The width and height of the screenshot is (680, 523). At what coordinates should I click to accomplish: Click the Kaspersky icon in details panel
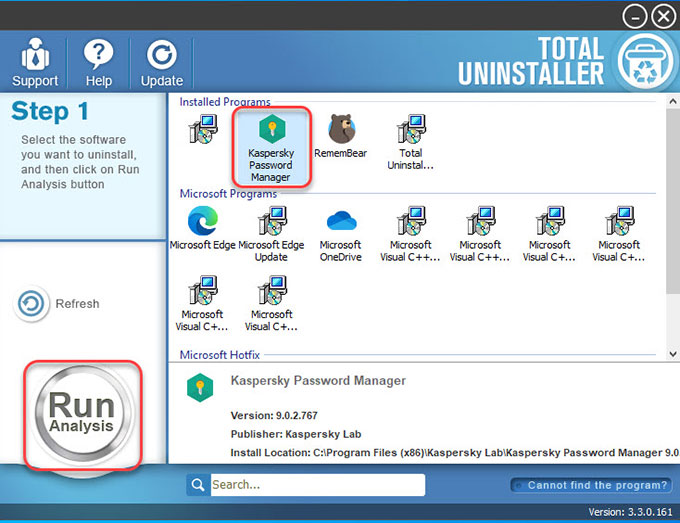tap(200, 387)
